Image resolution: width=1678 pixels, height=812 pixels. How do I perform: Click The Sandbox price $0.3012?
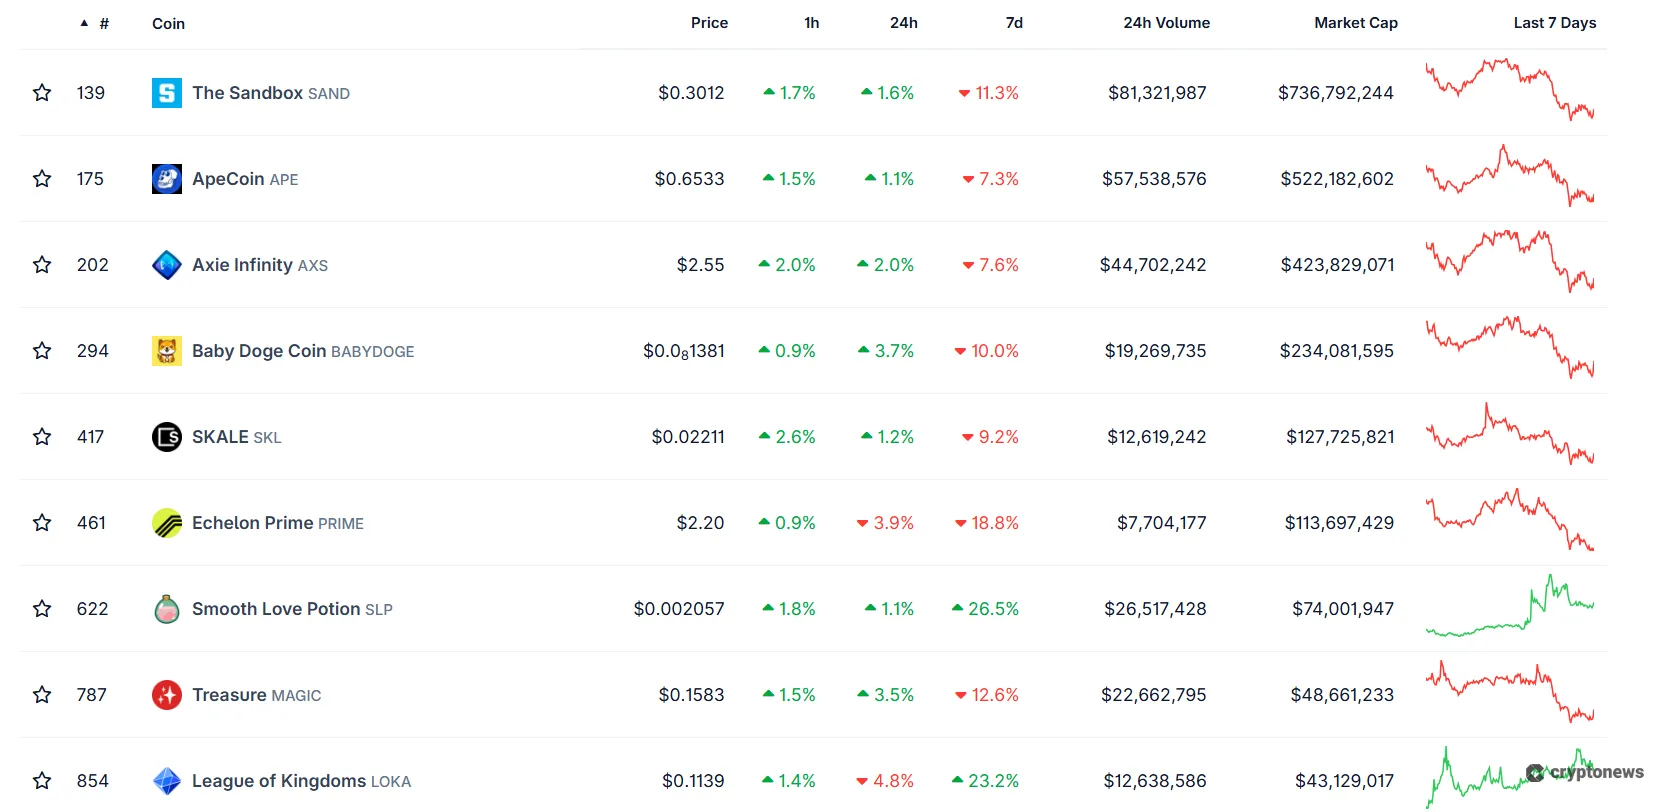691,93
